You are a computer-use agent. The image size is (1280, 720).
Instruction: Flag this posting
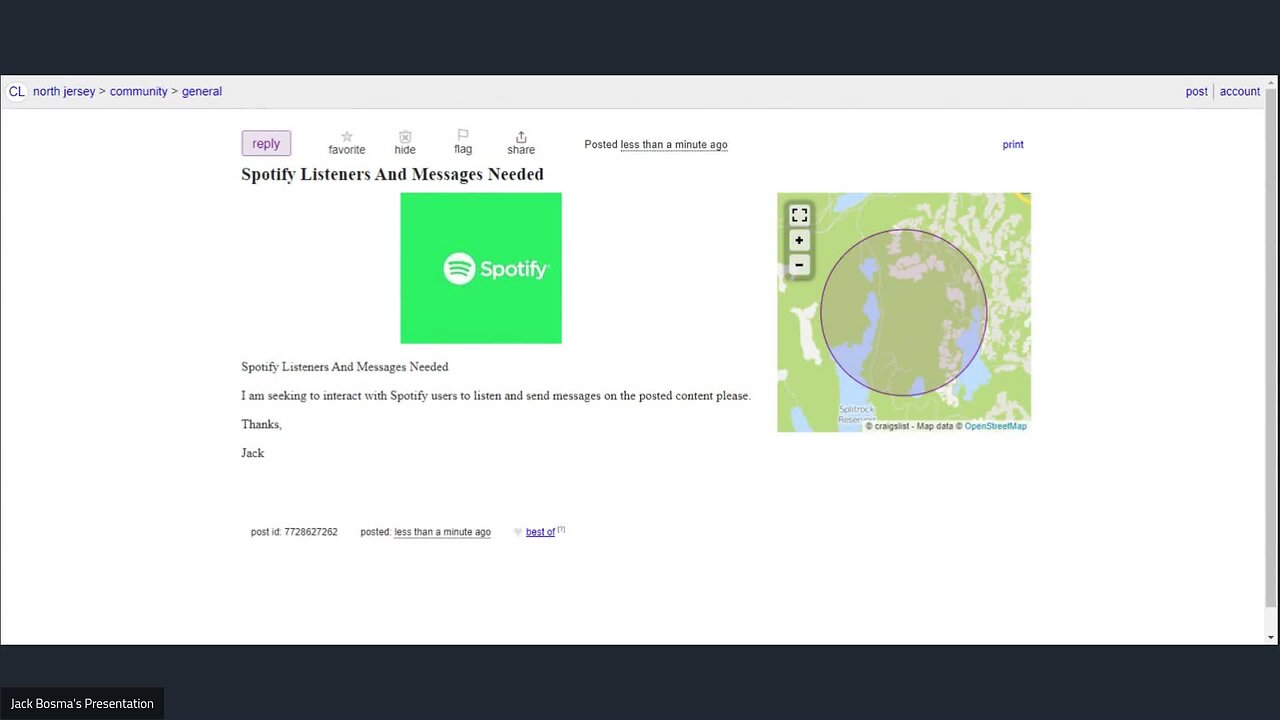[463, 142]
